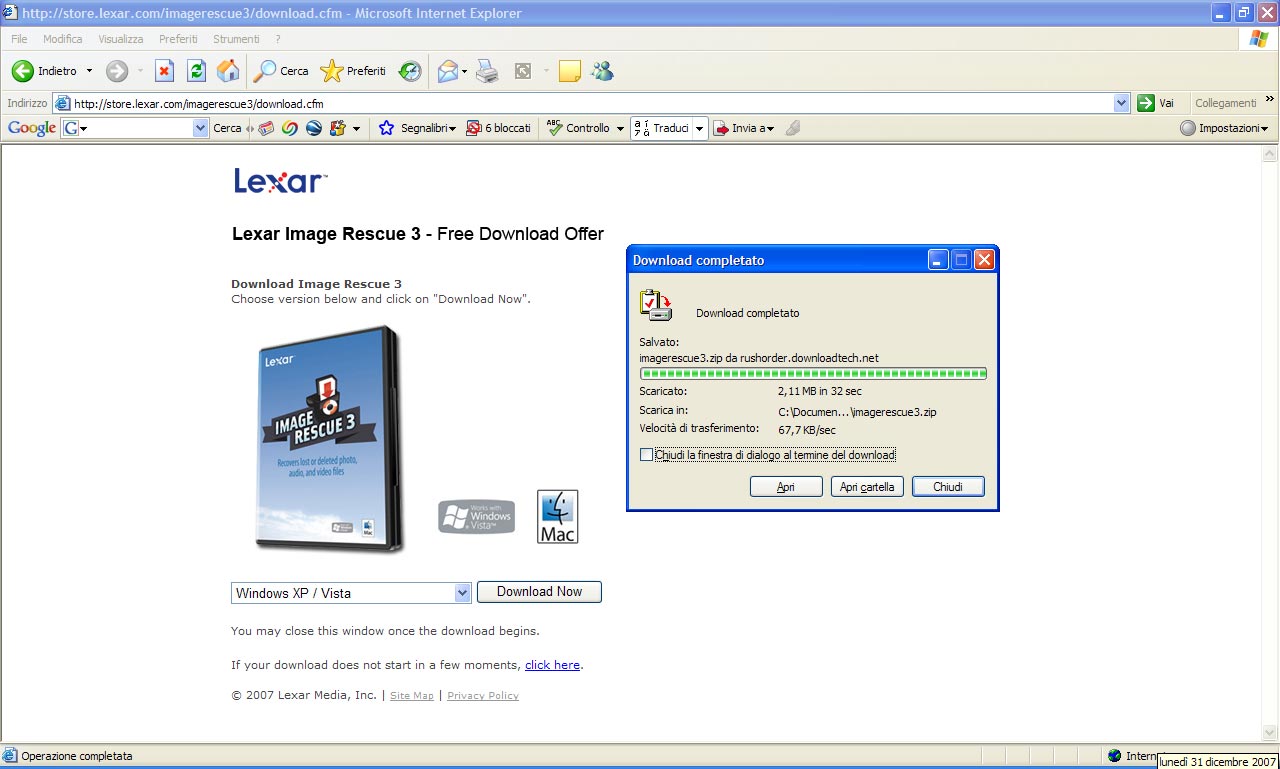Expand the Google search box dropdown arrow
Screen dimensions: 1280x769
200,128
